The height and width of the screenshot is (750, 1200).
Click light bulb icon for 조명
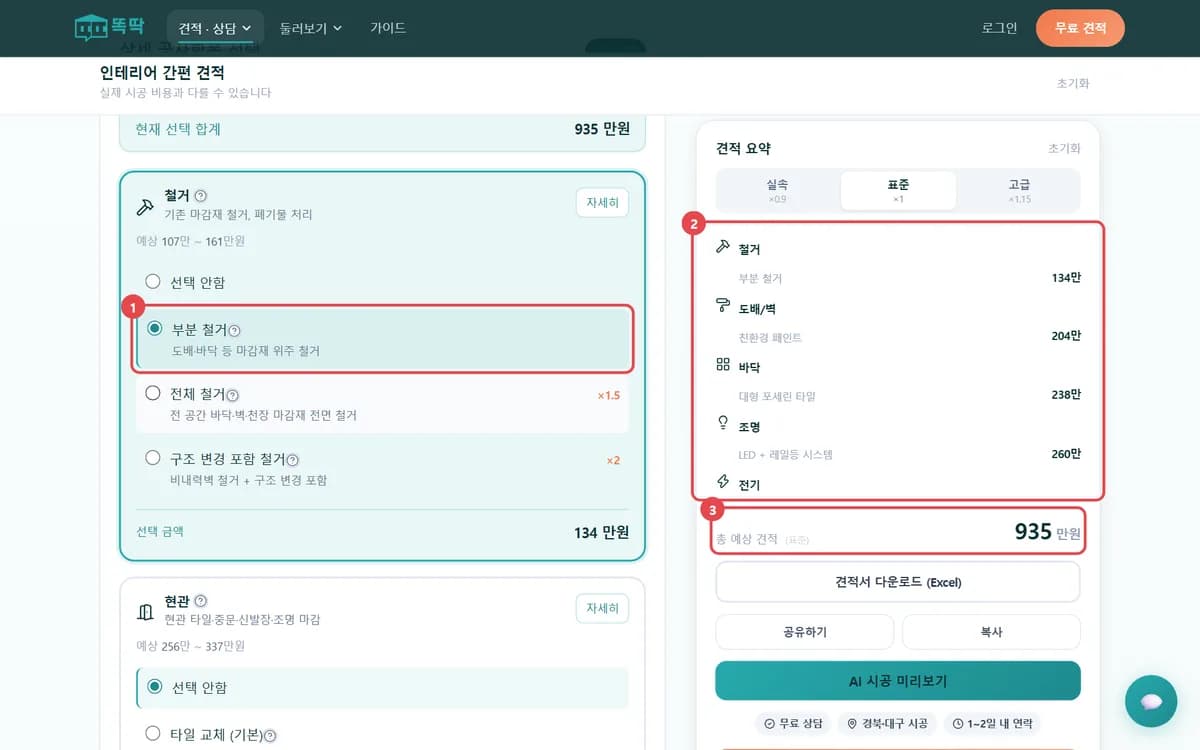[723, 423]
